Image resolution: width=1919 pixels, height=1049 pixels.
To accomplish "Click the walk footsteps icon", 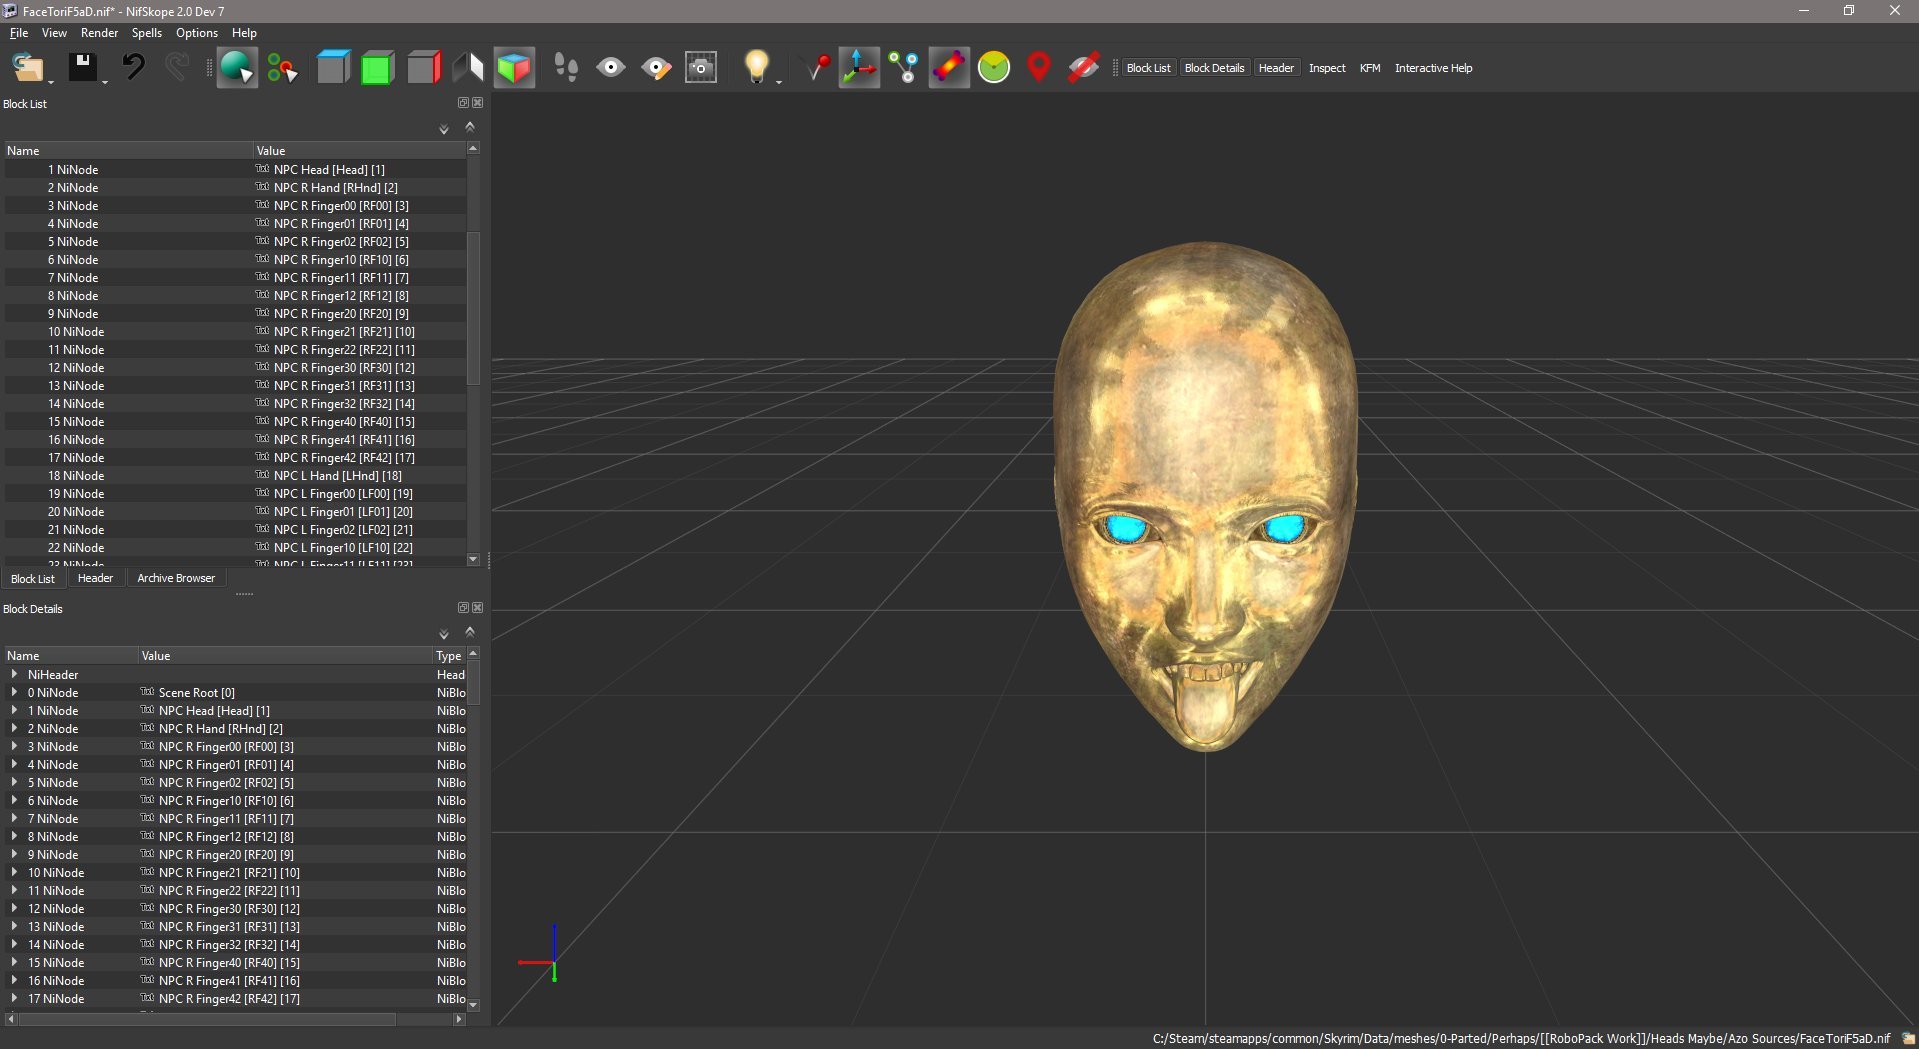I will (x=566, y=68).
